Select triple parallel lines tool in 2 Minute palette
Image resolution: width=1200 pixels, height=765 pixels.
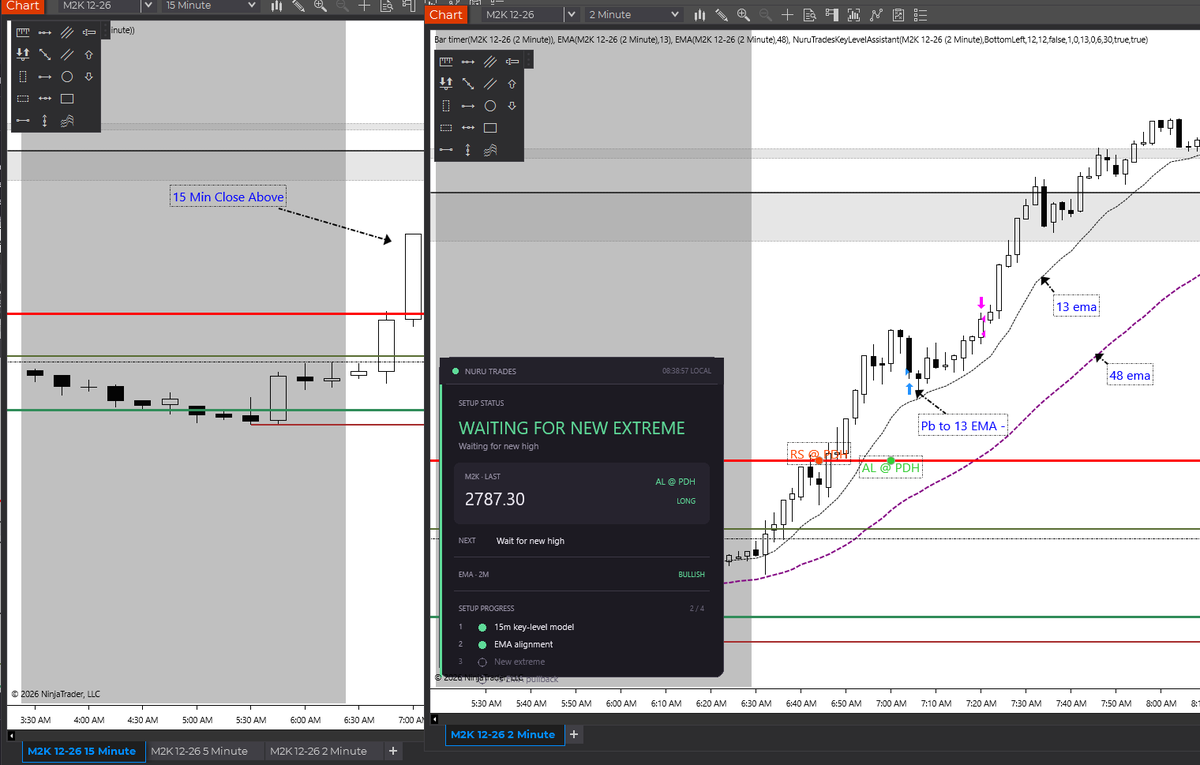coord(490,61)
